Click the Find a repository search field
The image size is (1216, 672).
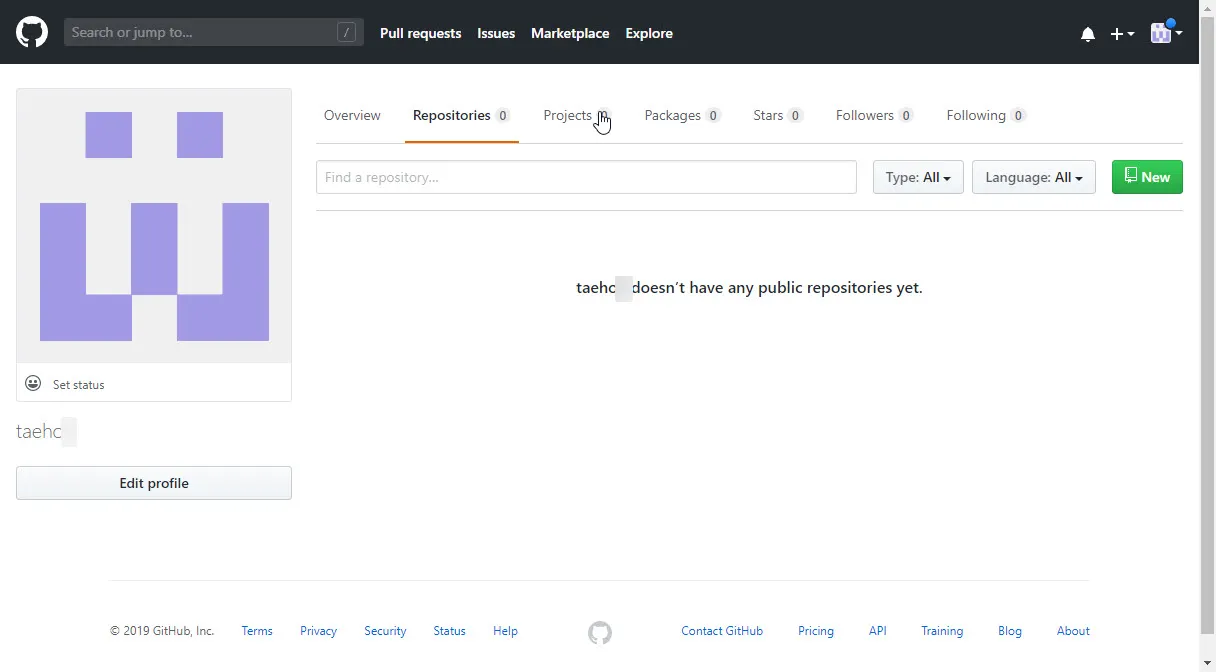coord(586,177)
